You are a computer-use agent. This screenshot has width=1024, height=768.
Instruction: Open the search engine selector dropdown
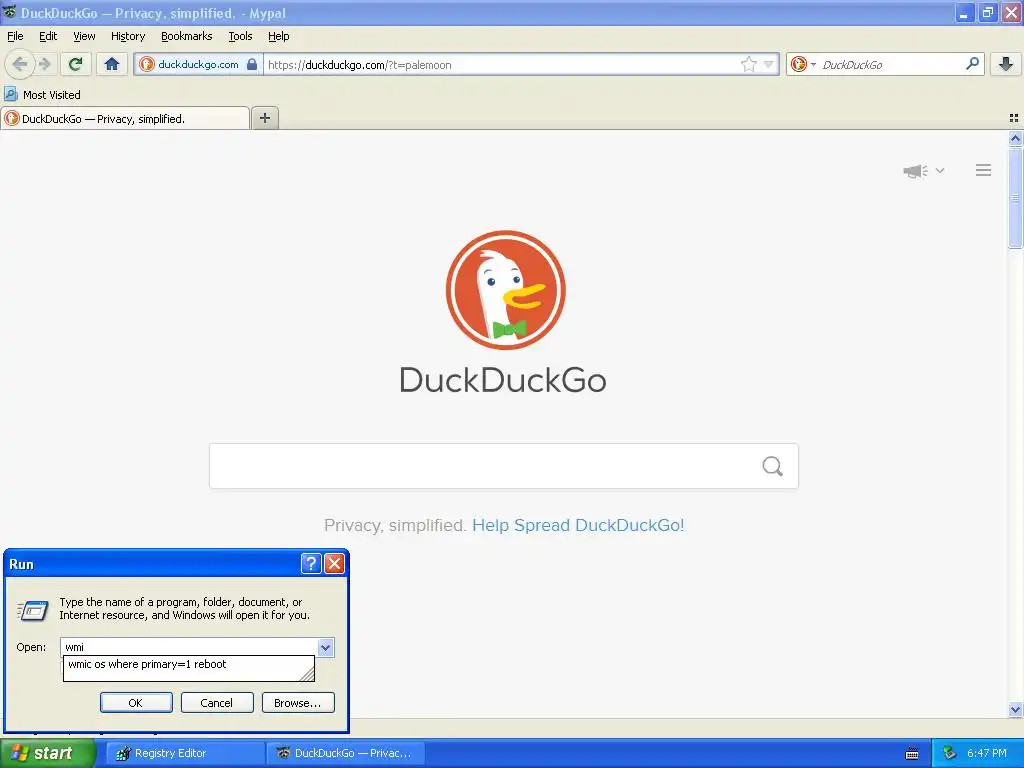tap(803, 64)
